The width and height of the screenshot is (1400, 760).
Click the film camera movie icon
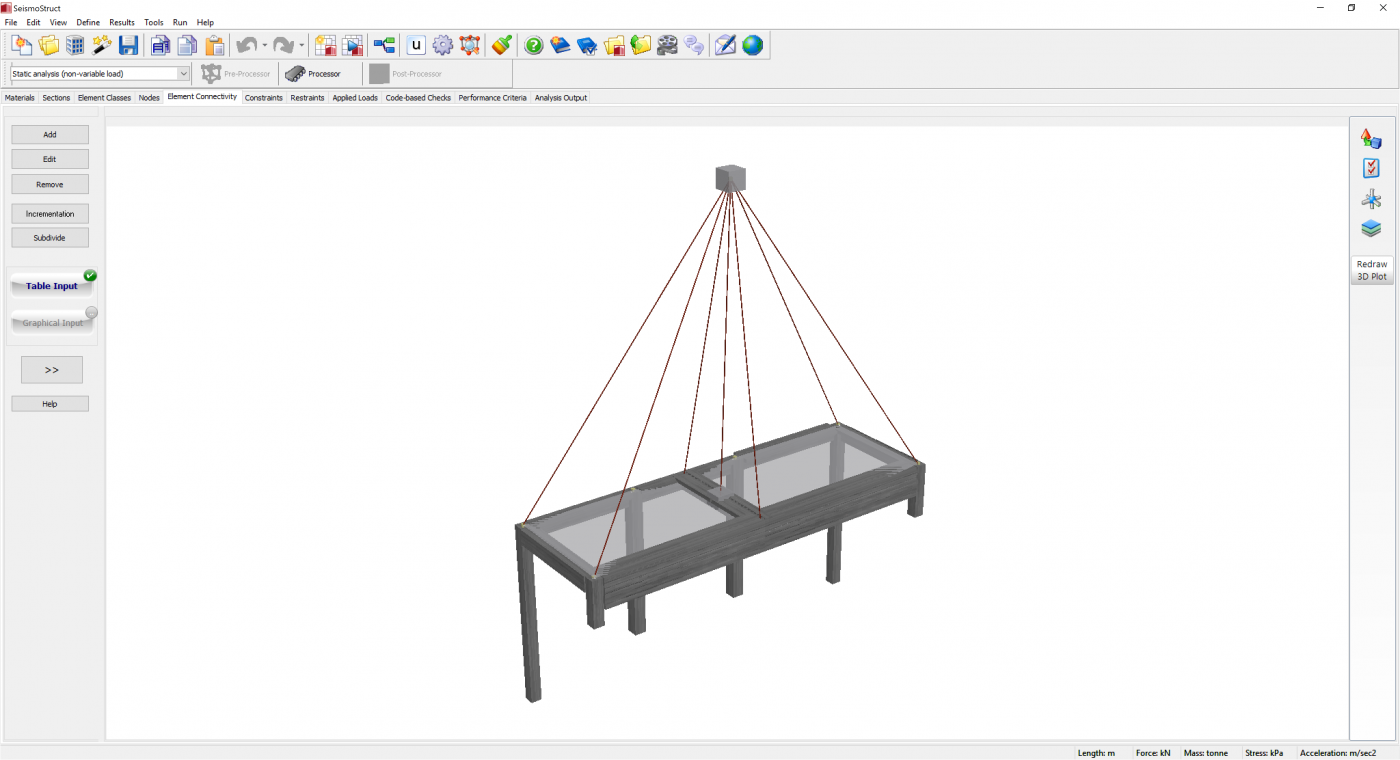pyautogui.click(x=667, y=45)
